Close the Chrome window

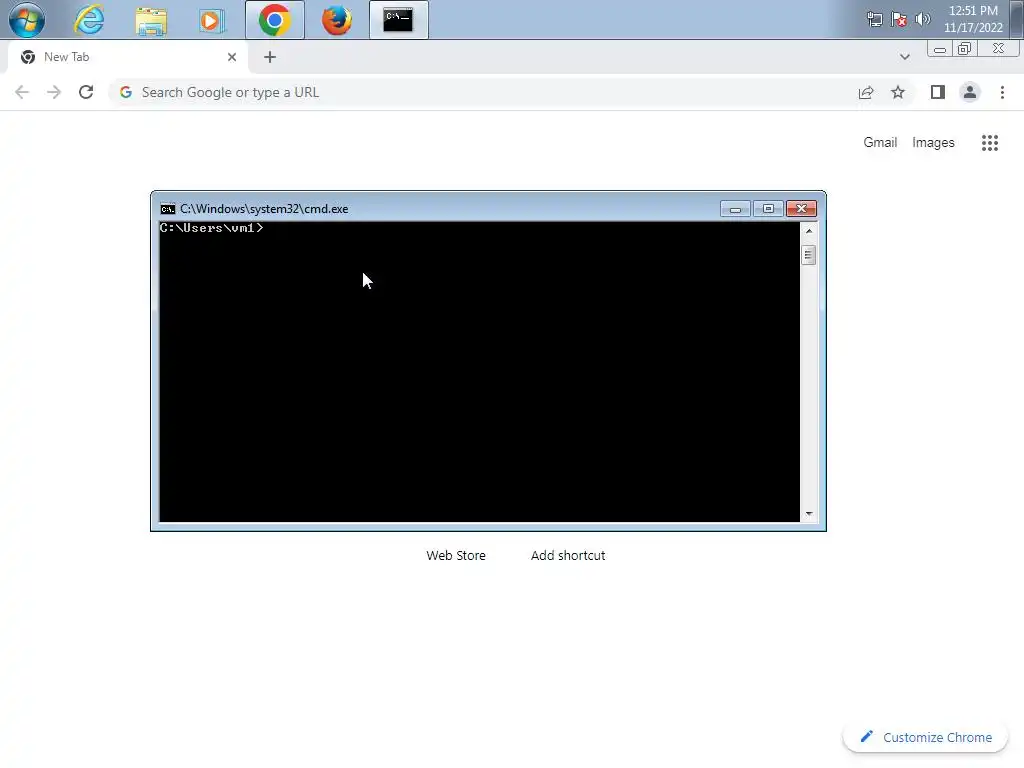[x=998, y=49]
